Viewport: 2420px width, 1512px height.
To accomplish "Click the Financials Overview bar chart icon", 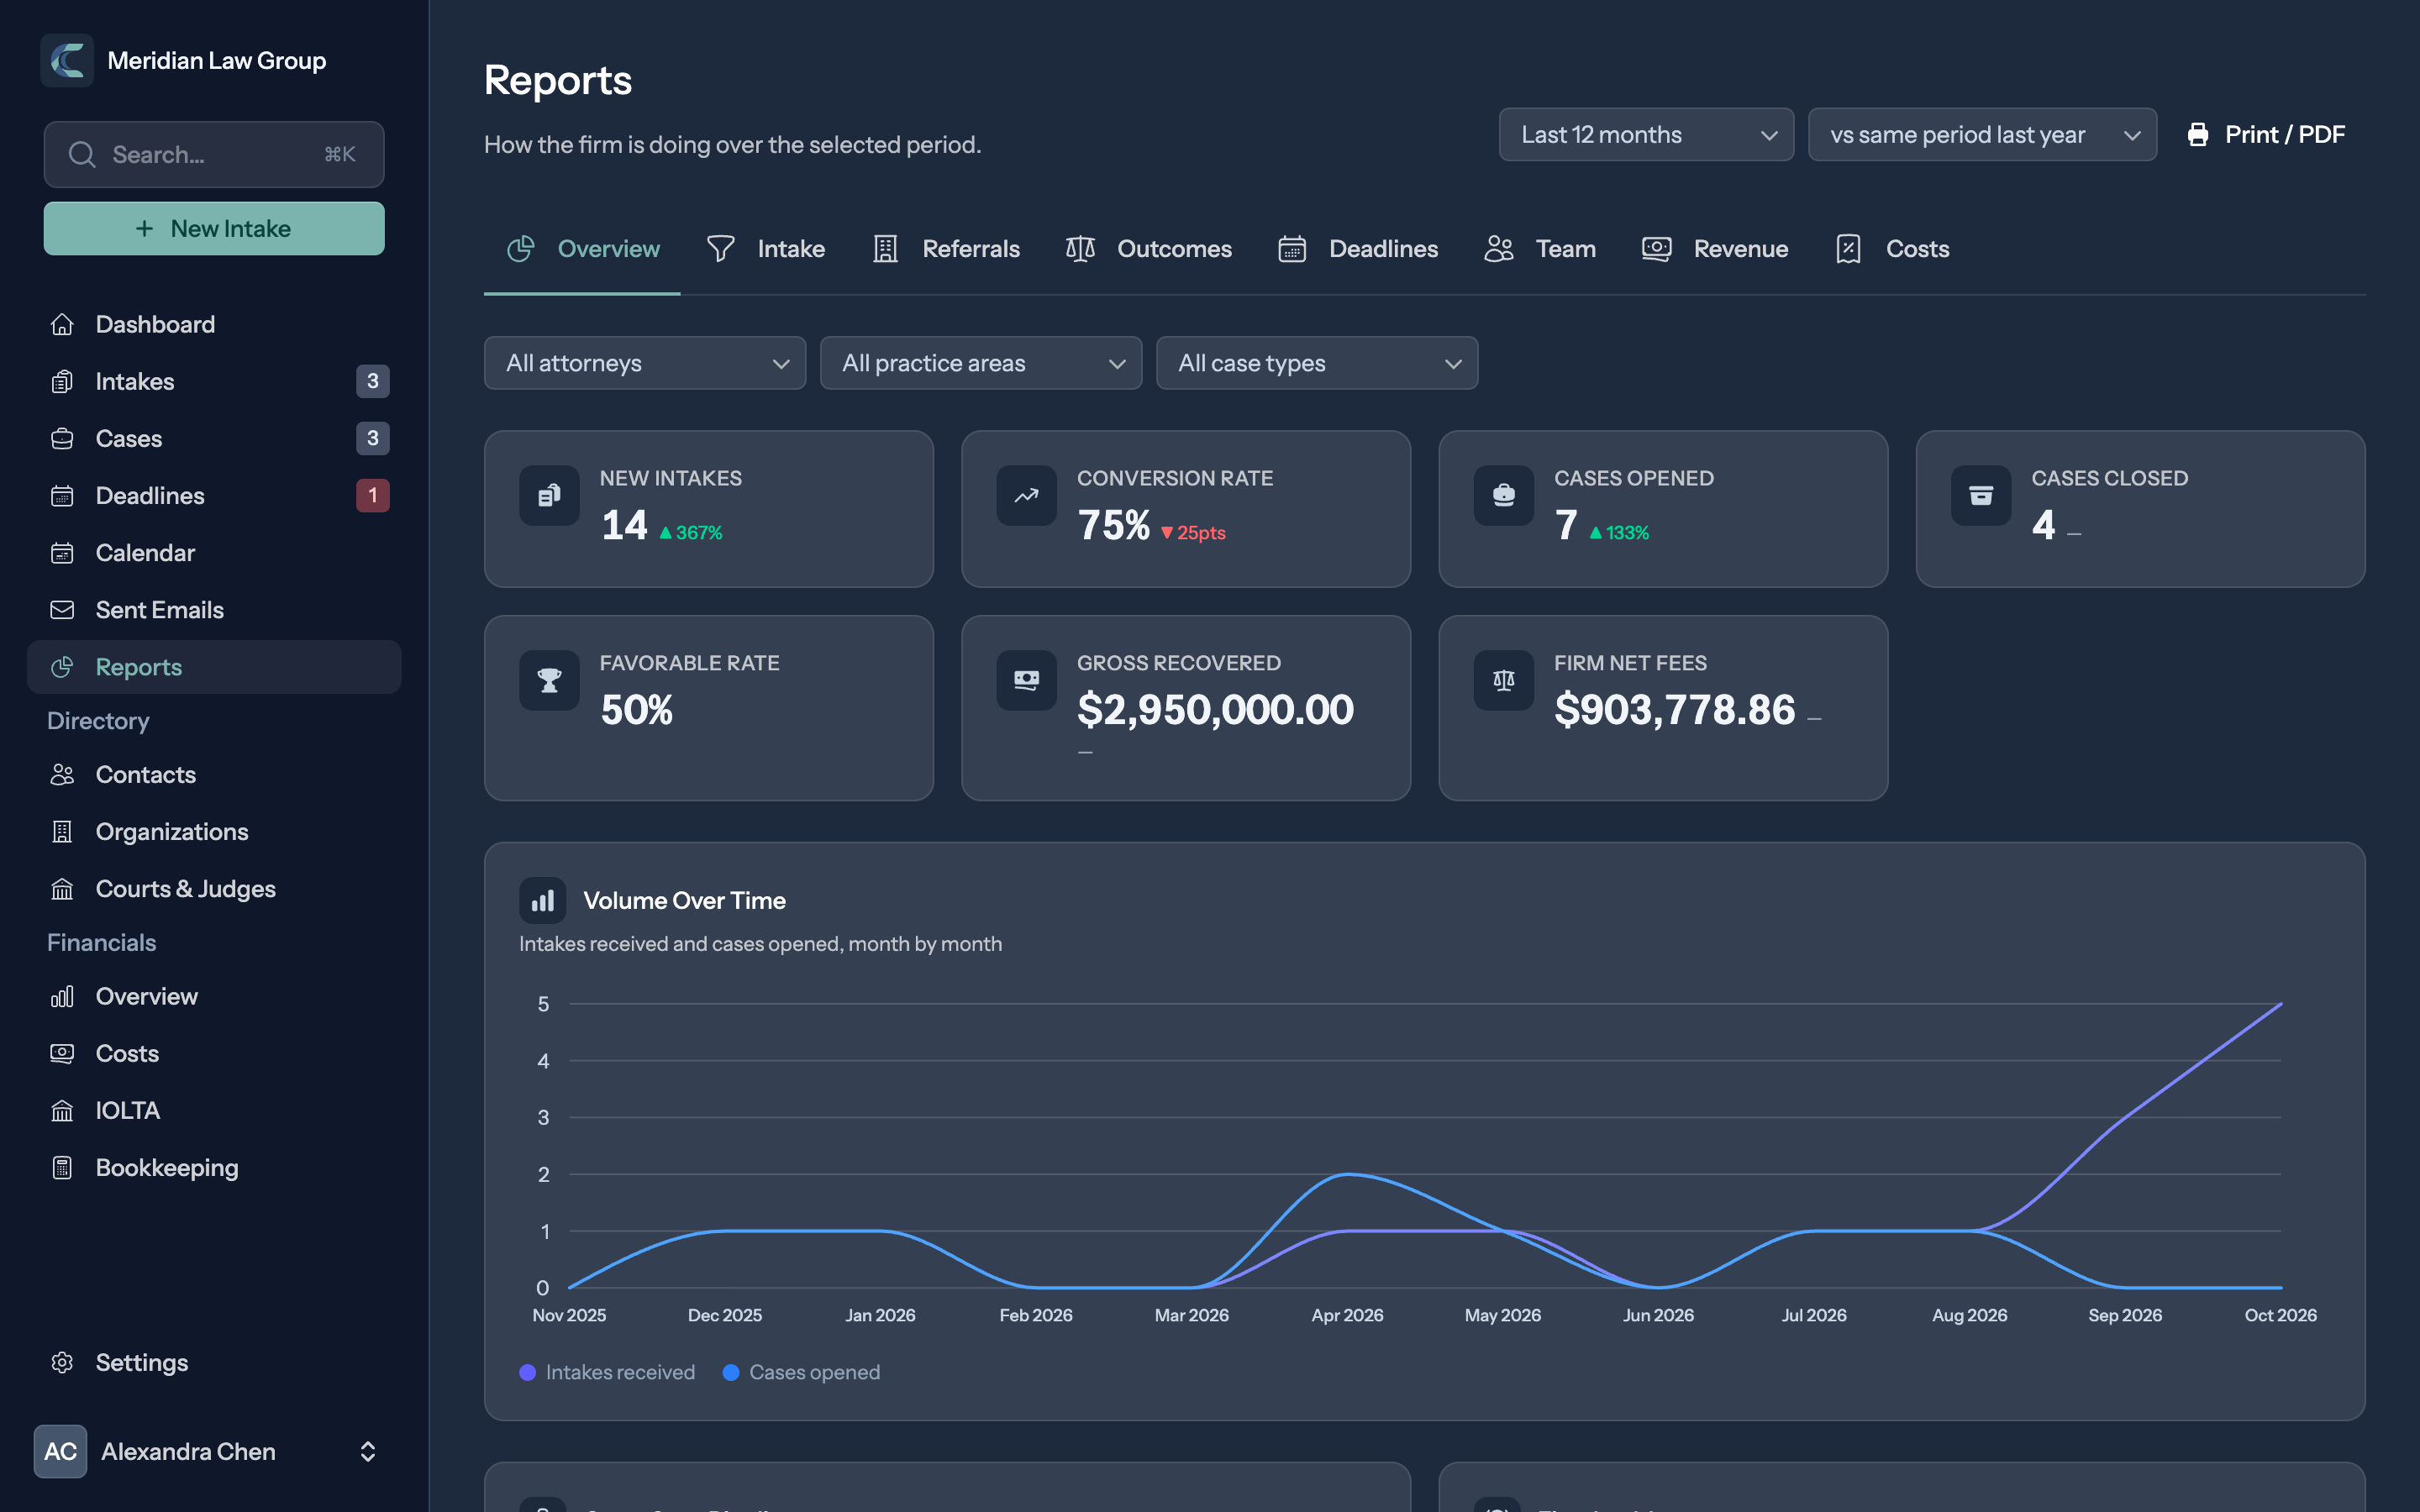I will pos(62,997).
